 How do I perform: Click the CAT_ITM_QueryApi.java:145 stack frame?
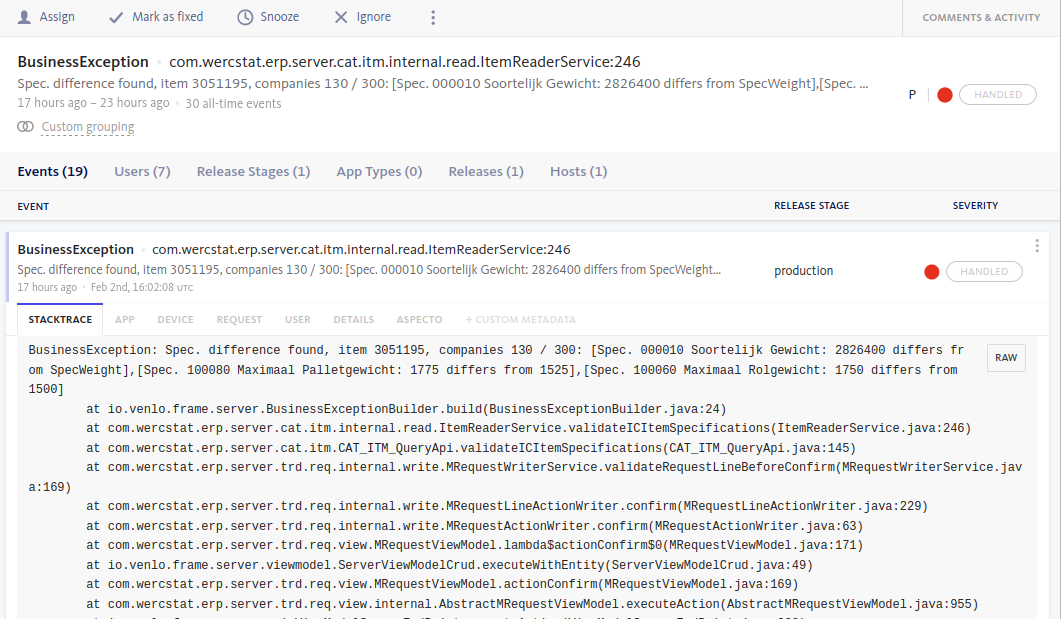coord(471,448)
